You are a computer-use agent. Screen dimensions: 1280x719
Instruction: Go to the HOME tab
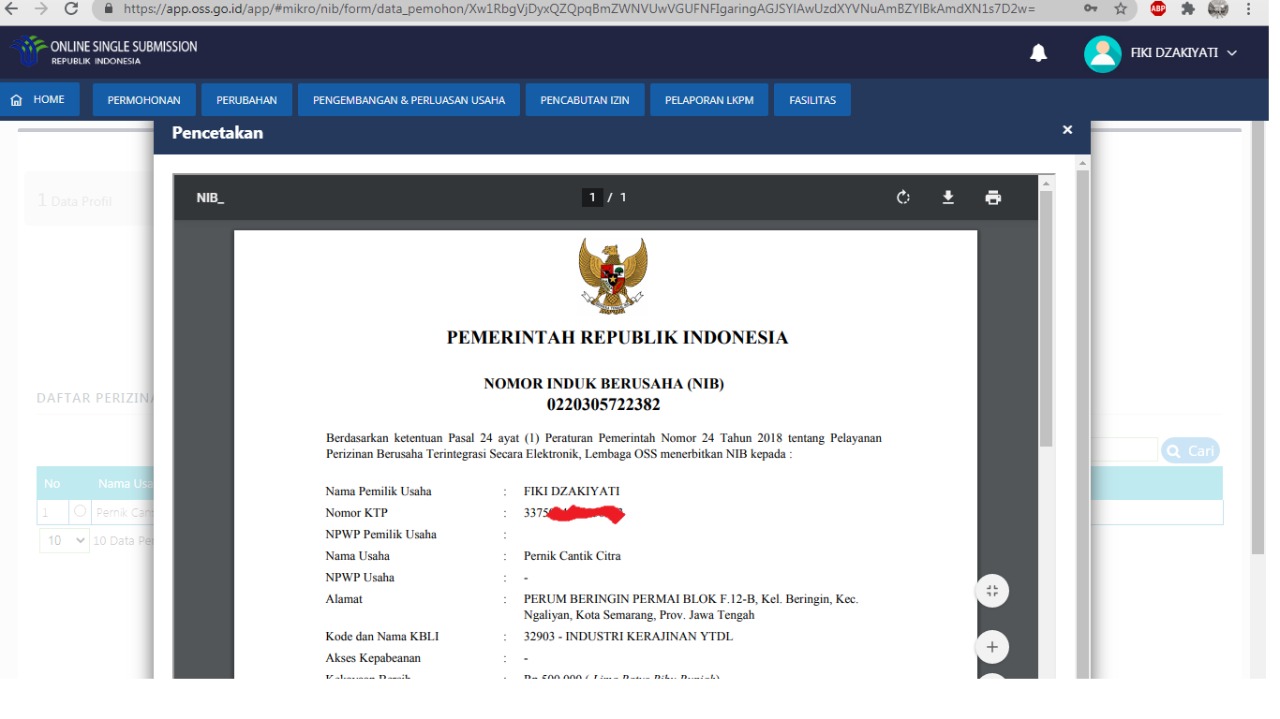click(x=40, y=100)
